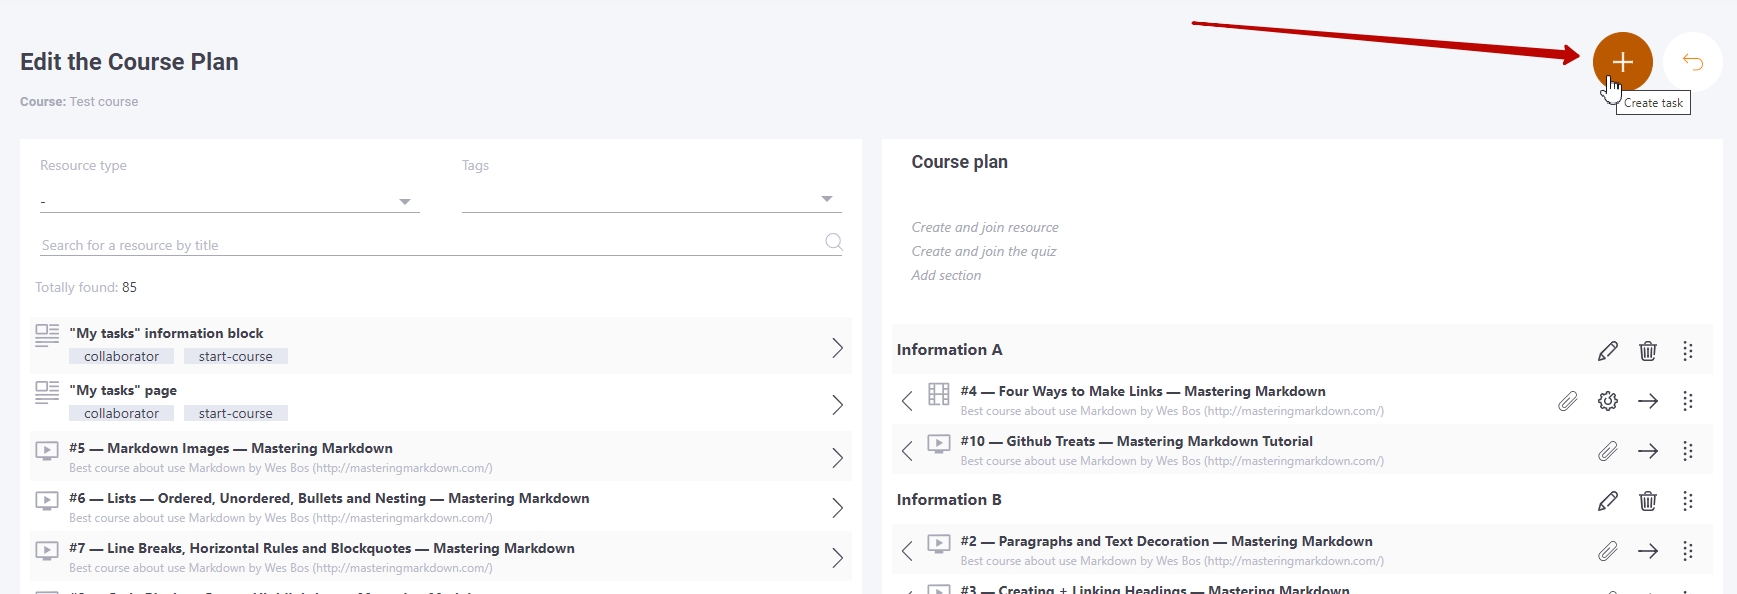Click the right arrow on the #4 Four Ways row
Viewport: 1737px width, 594px height.
tap(1648, 401)
